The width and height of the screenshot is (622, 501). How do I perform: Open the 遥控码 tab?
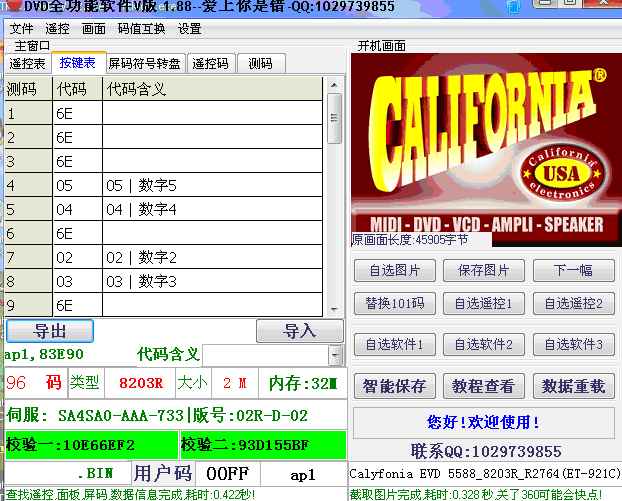tap(211, 63)
